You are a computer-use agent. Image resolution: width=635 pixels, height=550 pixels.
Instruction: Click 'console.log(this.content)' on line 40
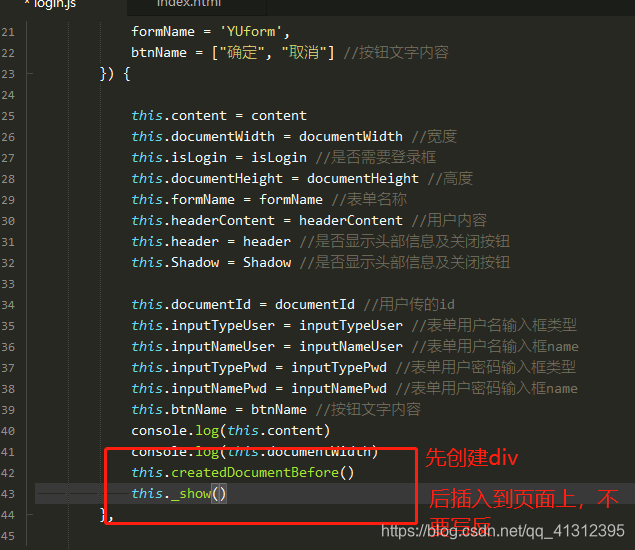[231, 431]
